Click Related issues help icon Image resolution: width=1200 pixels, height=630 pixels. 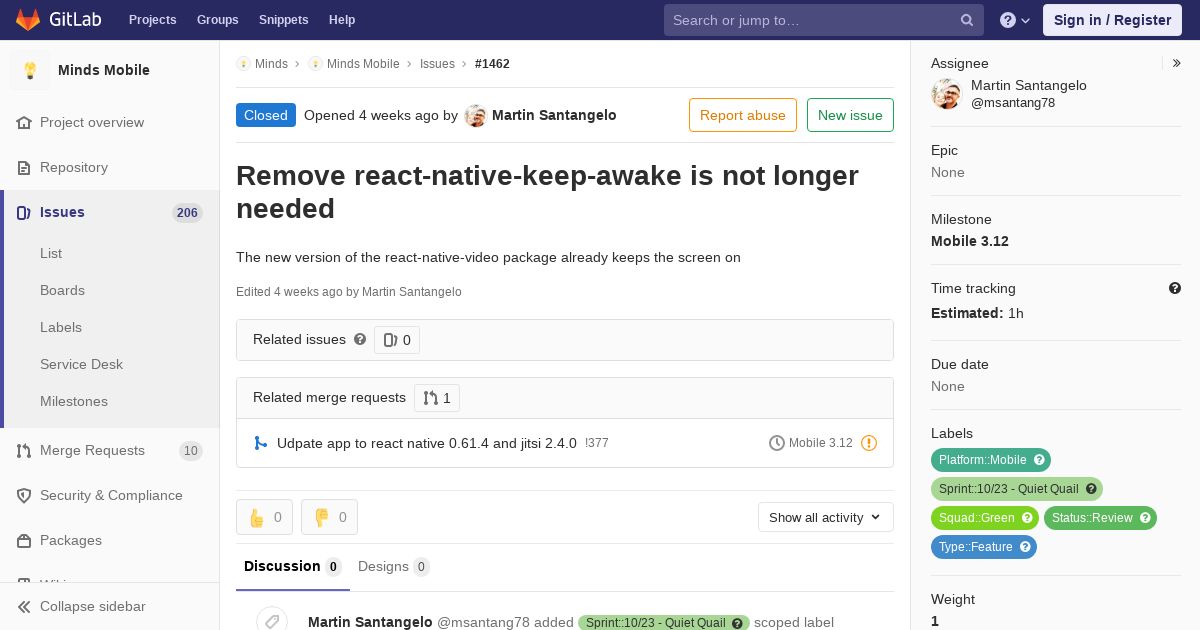coord(360,339)
